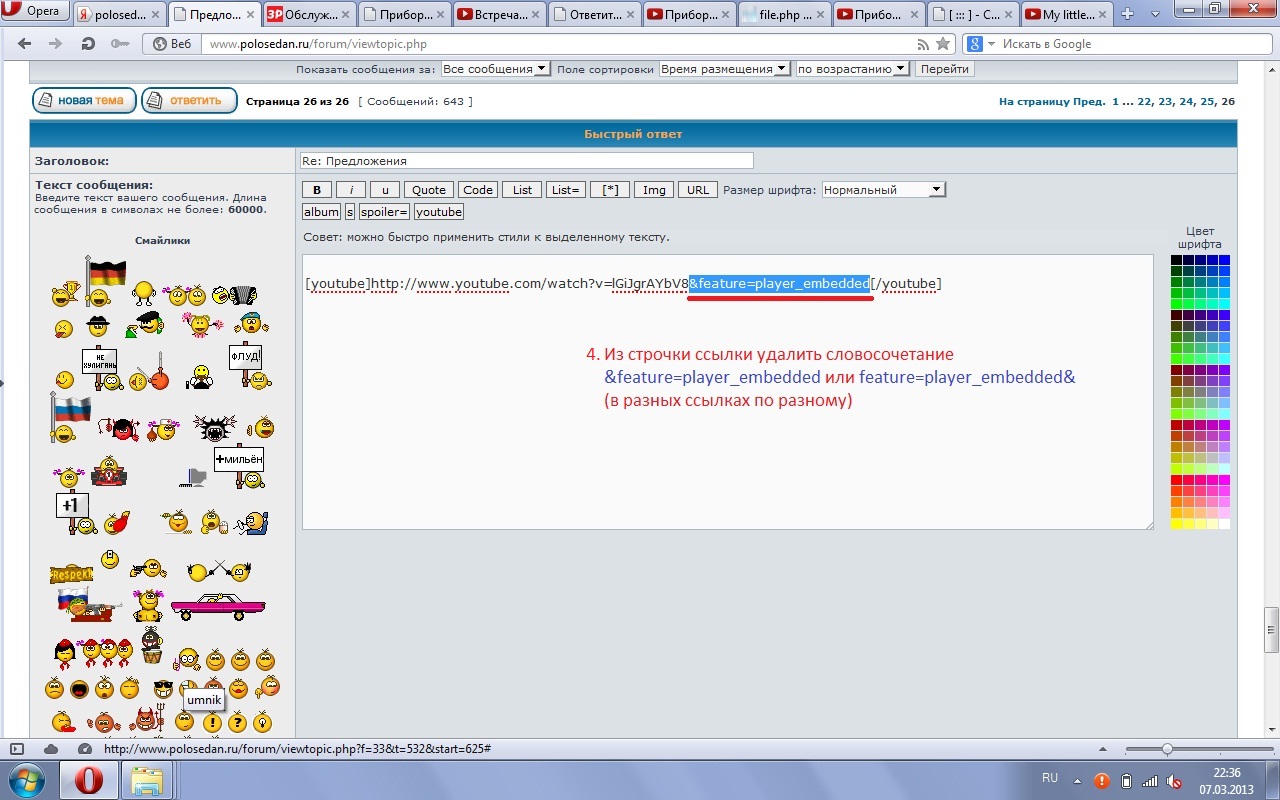Open the 'по возрастанию' order dropdown

click(x=852, y=69)
